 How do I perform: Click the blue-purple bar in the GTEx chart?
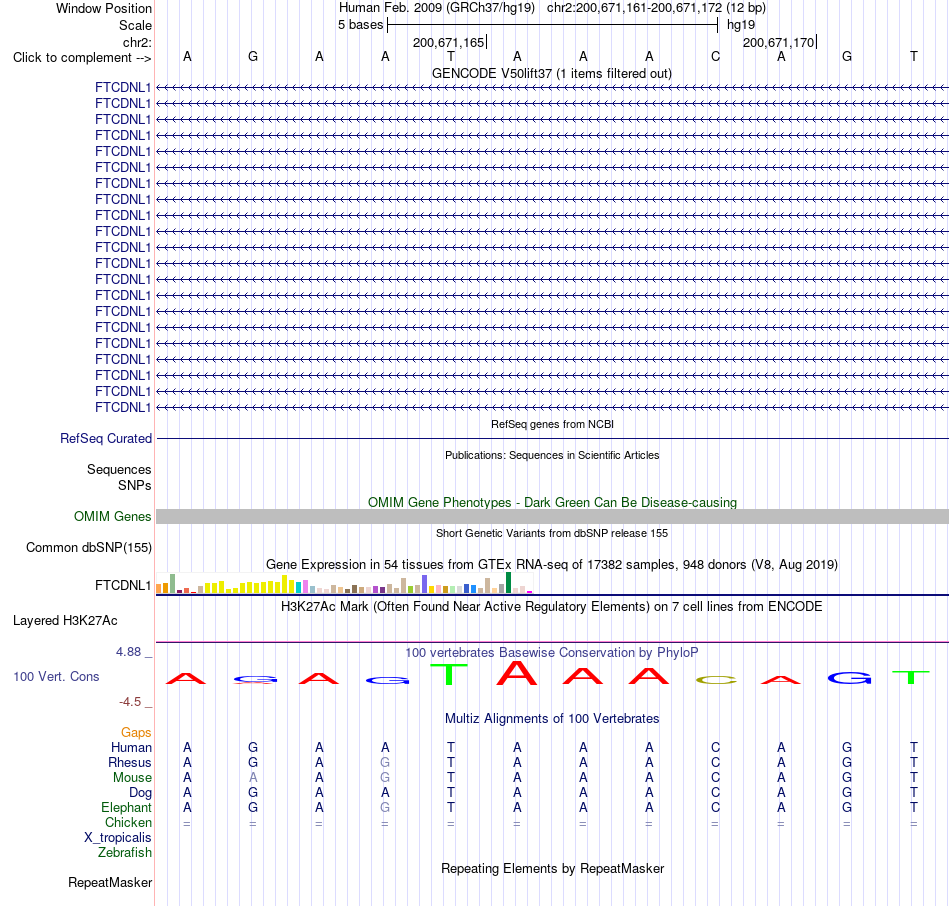(x=425, y=584)
